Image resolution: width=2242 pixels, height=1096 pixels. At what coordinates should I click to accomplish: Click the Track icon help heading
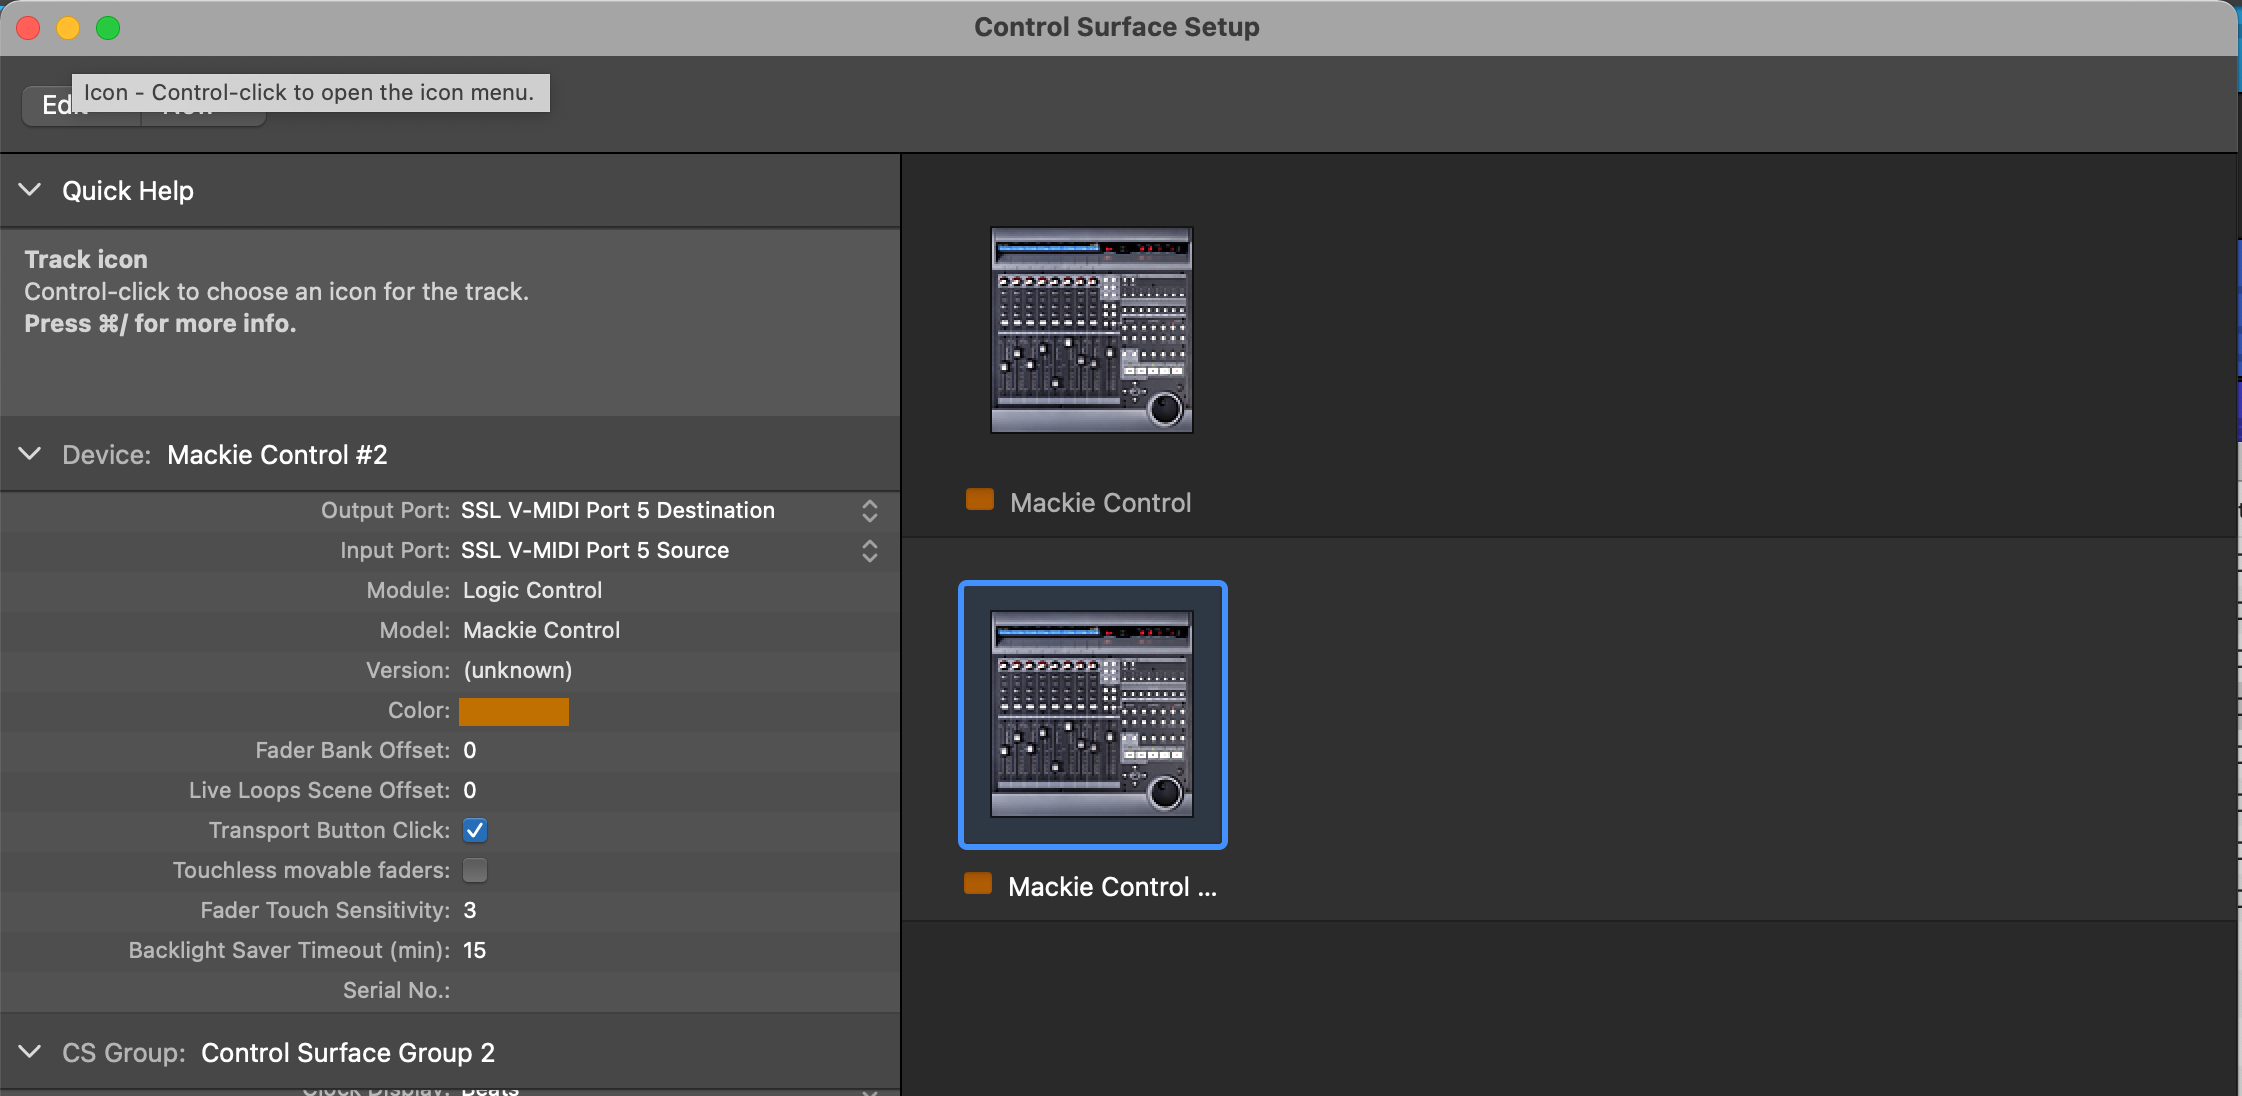(86, 259)
